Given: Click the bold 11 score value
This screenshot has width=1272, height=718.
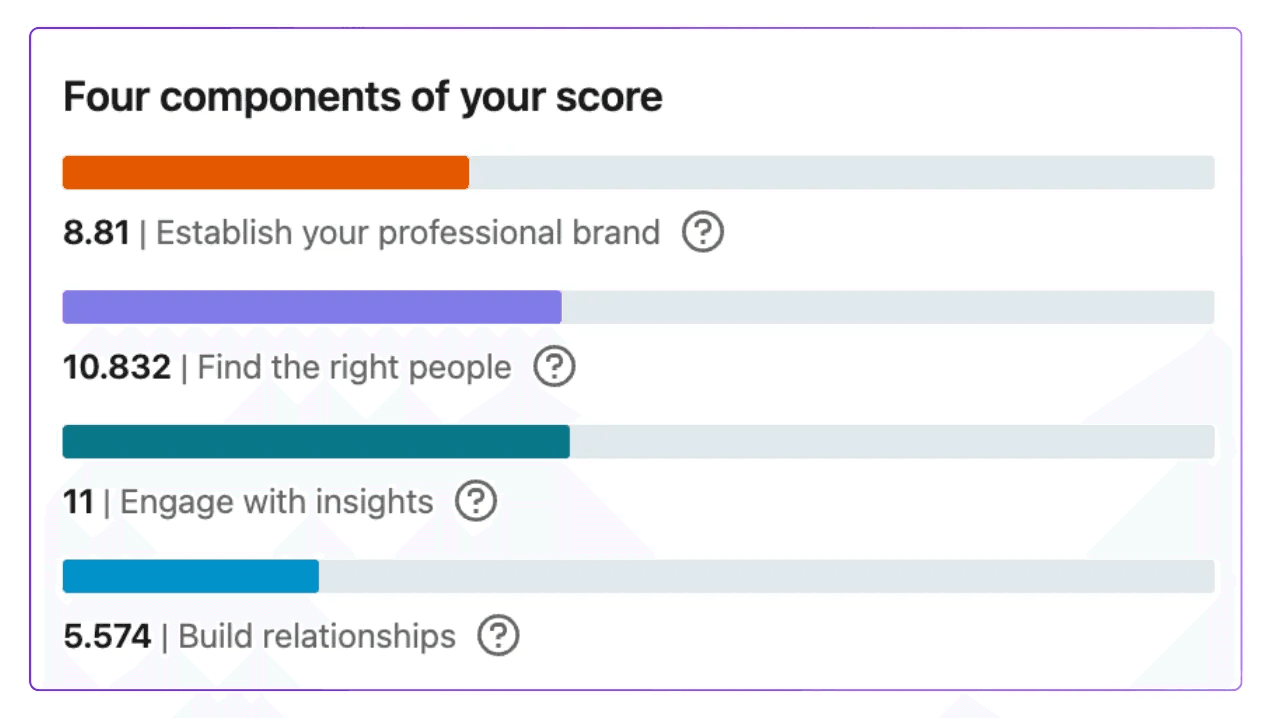Looking at the screenshot, I should pos(78,501).
